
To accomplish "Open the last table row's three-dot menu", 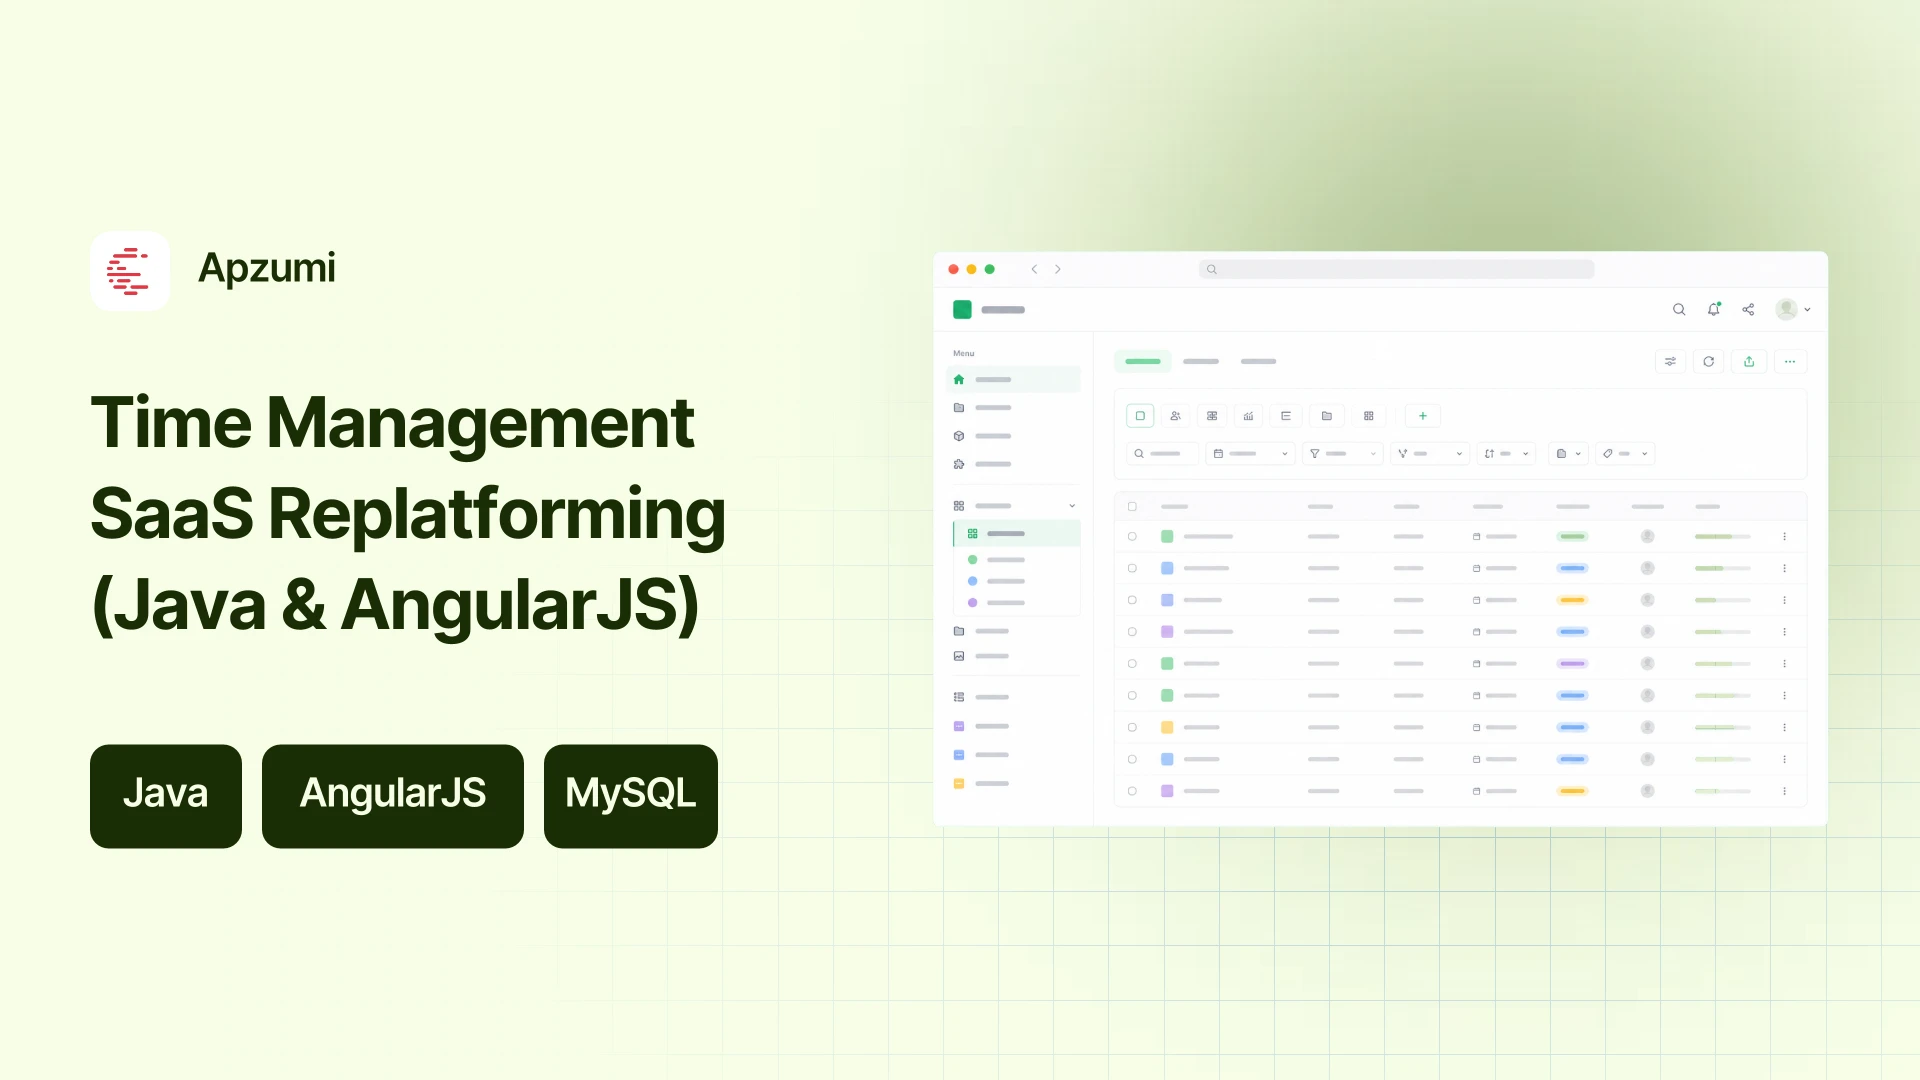I will point(1784,791).
